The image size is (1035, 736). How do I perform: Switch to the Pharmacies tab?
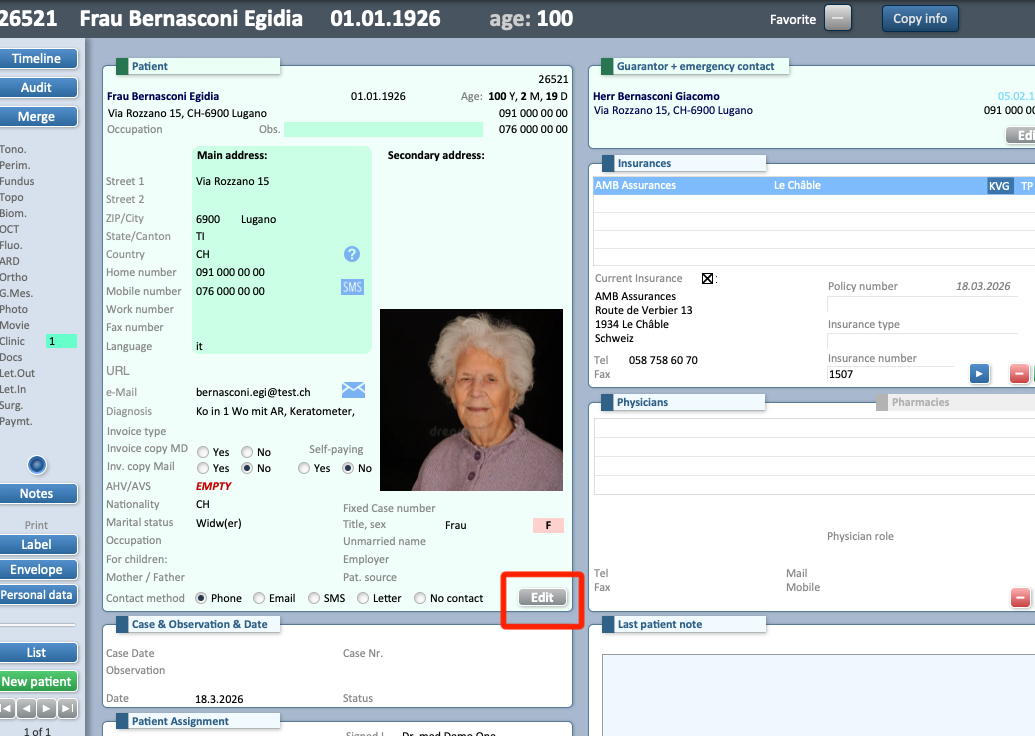point(919,402)
